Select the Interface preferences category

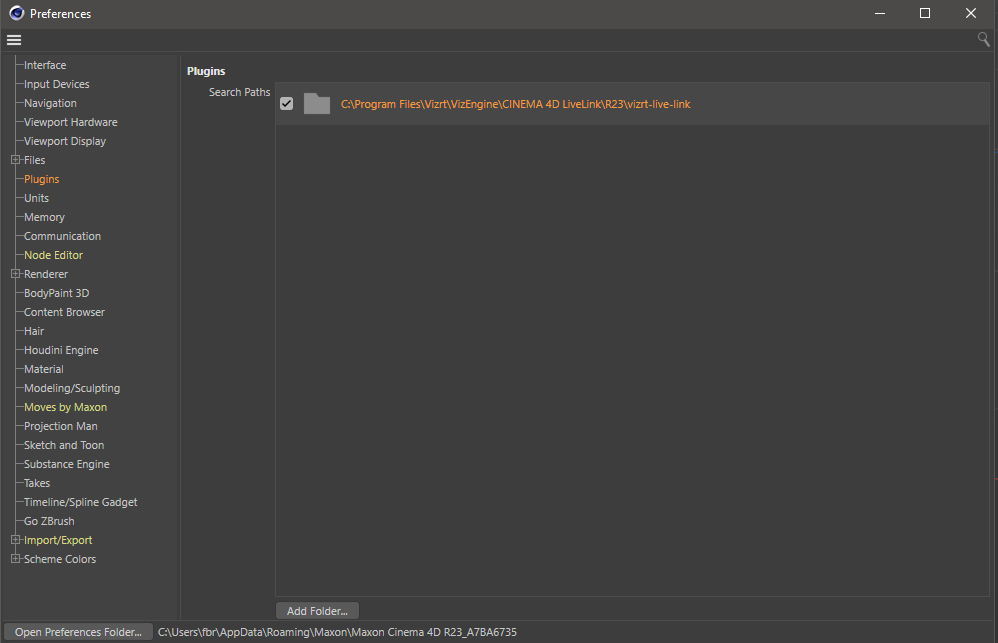tap(45, 65)
